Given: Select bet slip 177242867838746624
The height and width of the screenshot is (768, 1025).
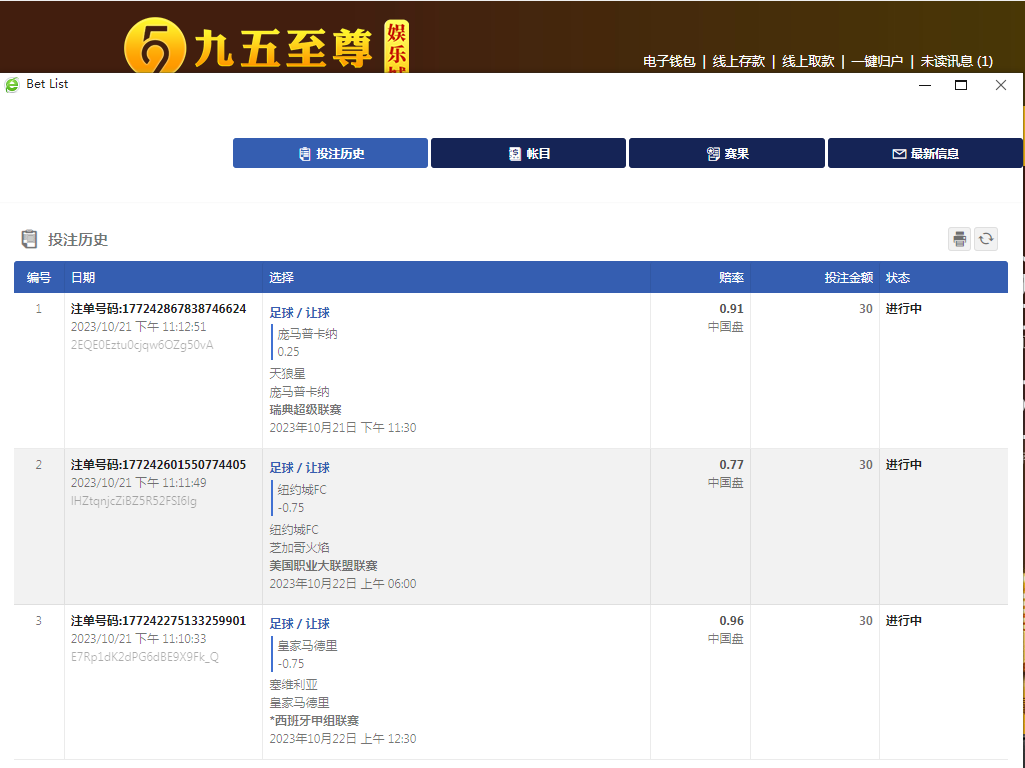Looking at the screenshot, I should 158,309.
